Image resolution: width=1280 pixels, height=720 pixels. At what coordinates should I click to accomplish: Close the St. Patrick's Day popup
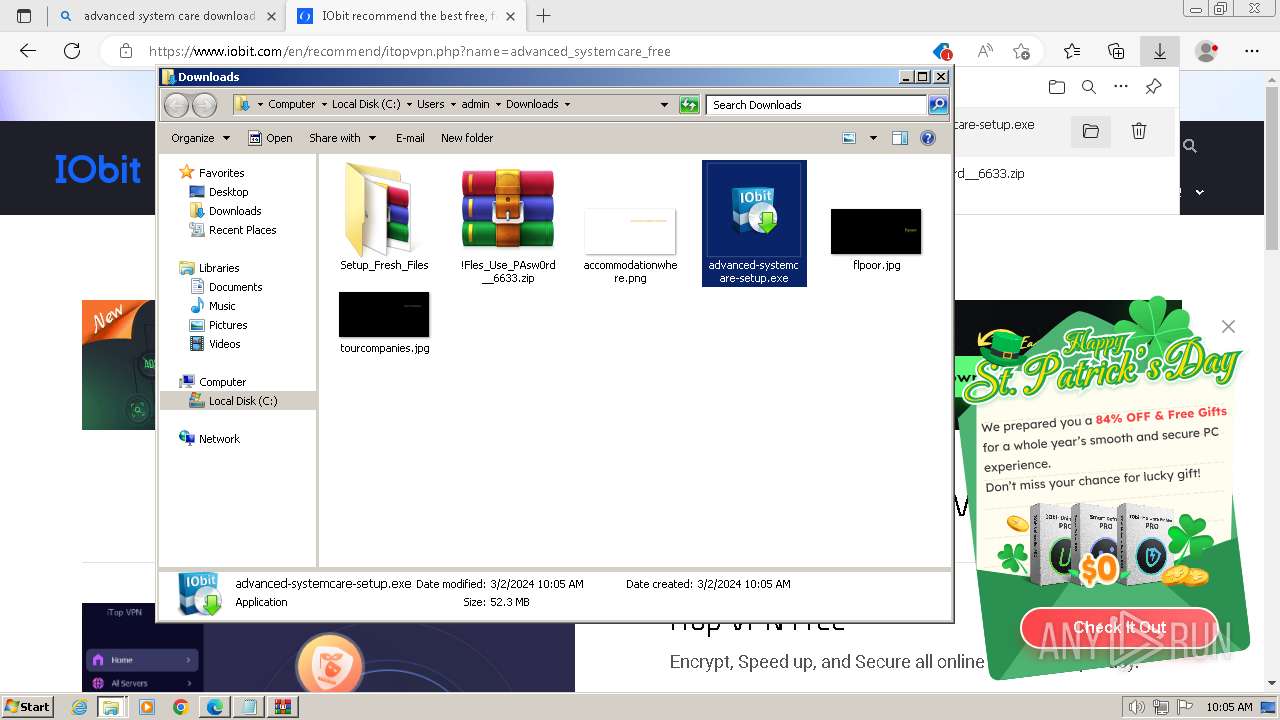[x=1228, y=327]
